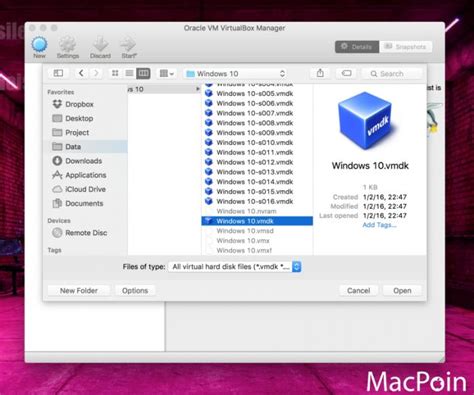Screen dimensions: 474x395
Task: Click the Share icon button
Action: click(320, 73)
